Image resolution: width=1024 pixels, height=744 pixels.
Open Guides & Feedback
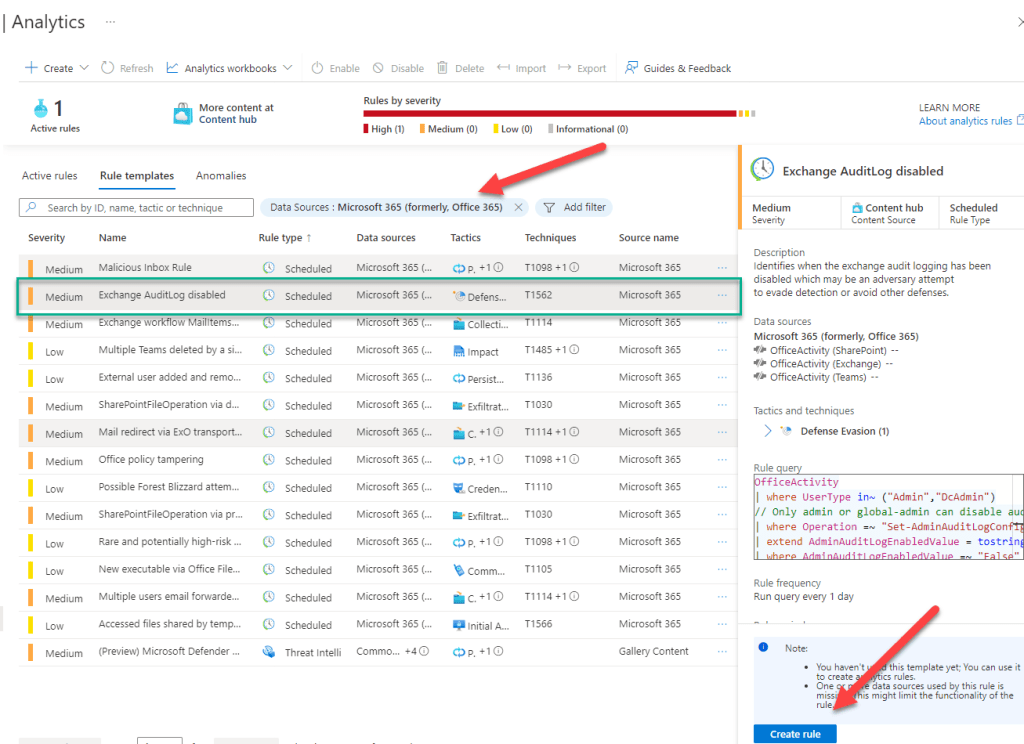[x=677, y=68]
